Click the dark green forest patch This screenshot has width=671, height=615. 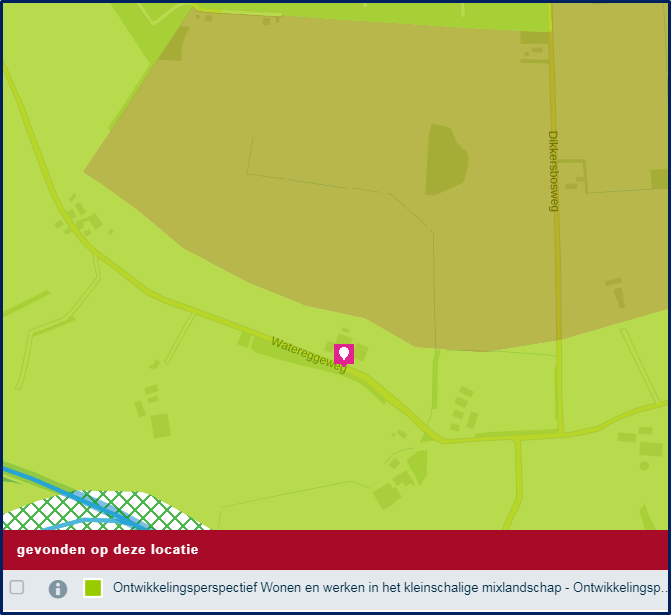(x=445, y=159)
